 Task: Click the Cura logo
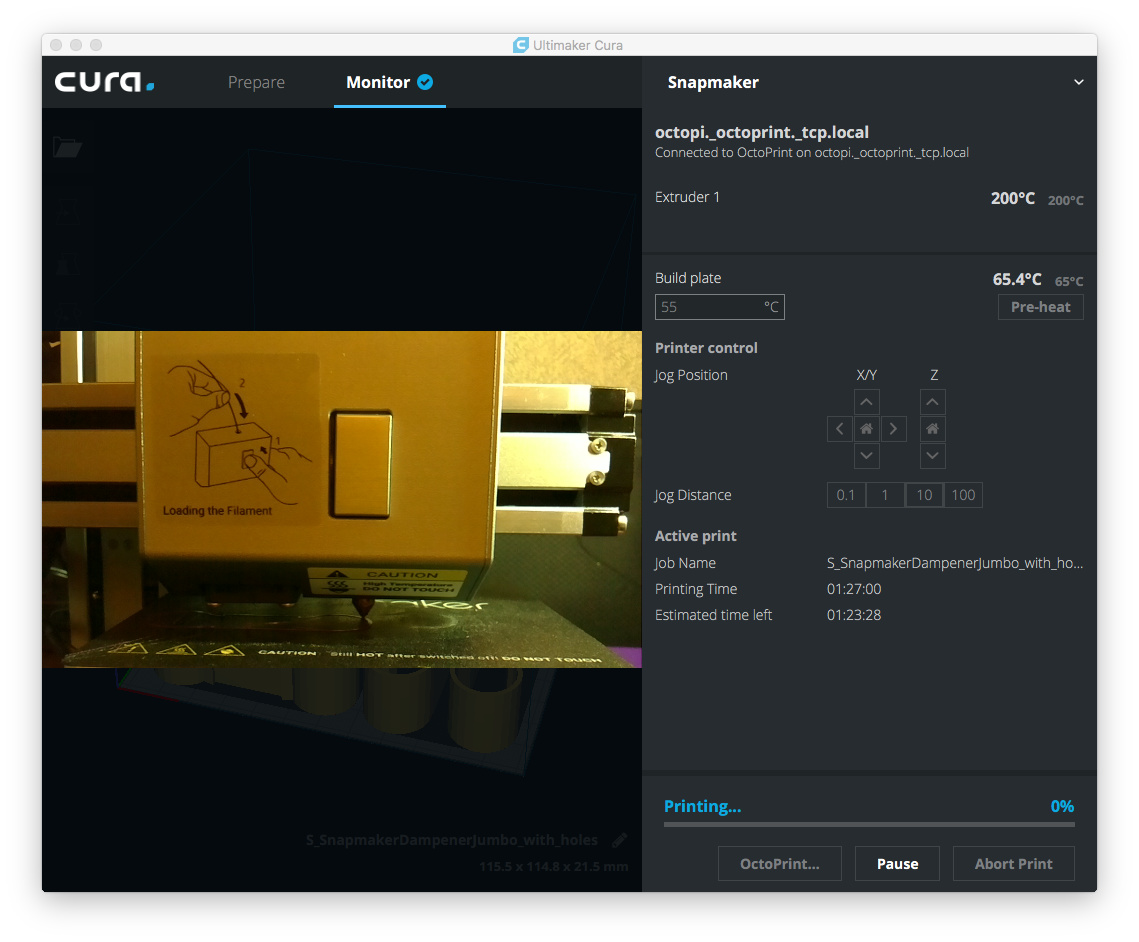pyautogui.click(x=105, y=82)
